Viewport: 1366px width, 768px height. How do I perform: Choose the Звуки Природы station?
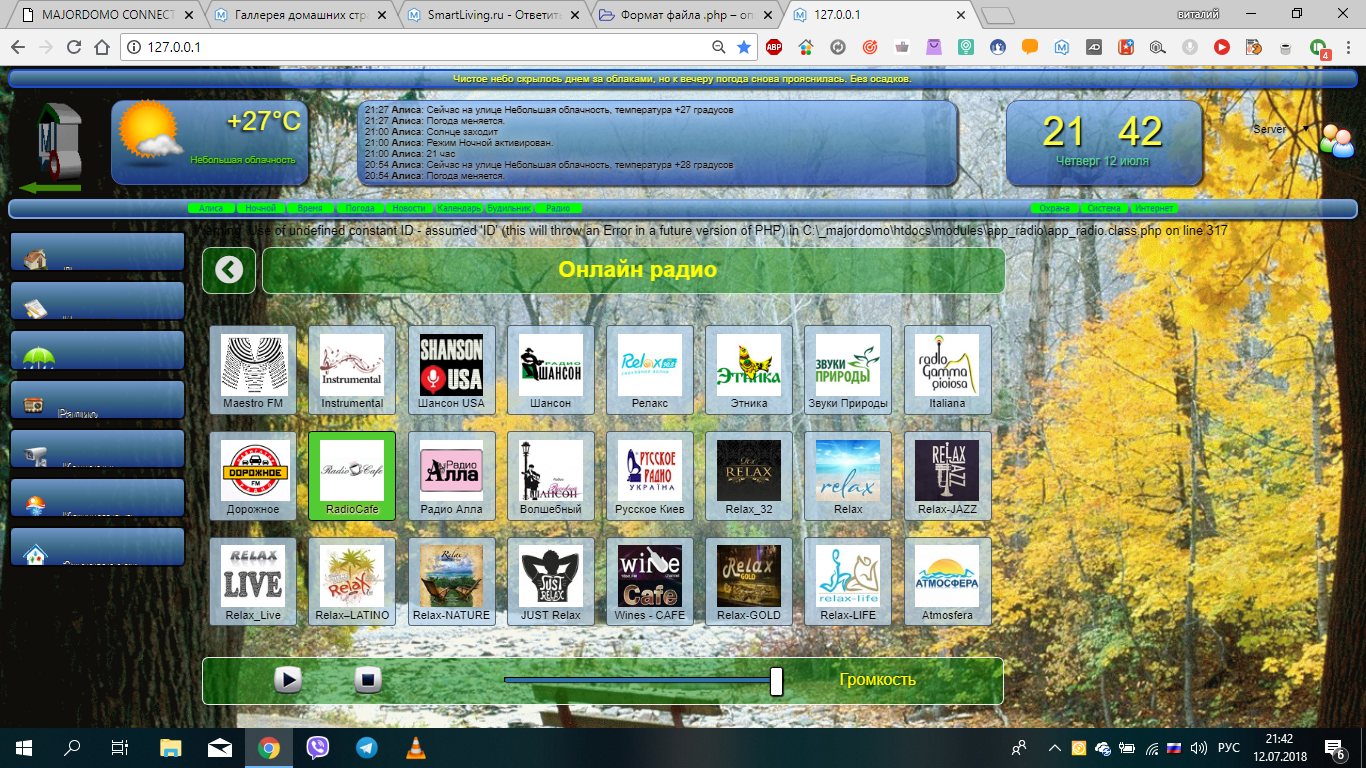click(x=848, y=370)
